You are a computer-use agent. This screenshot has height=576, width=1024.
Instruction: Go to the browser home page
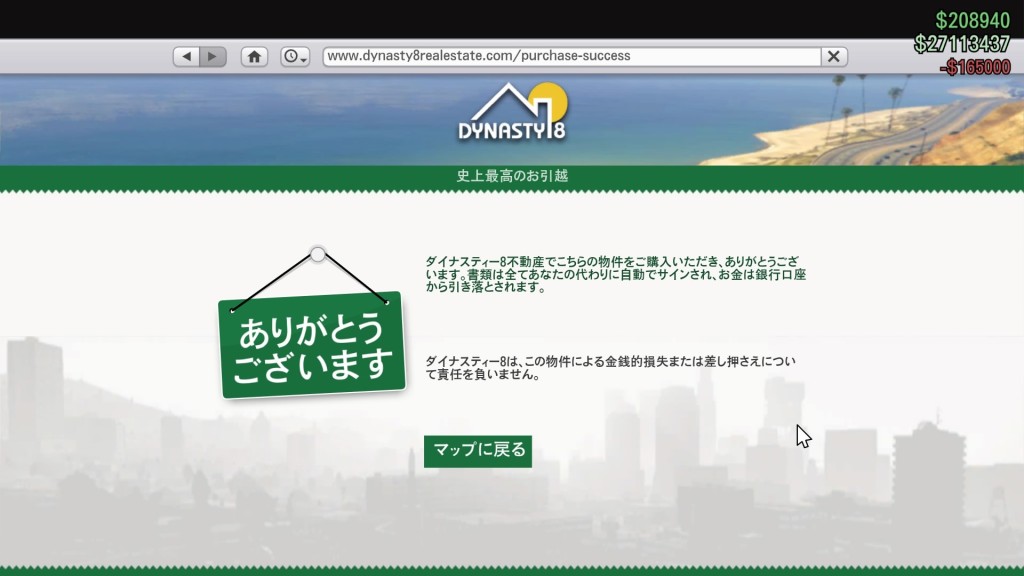pyautogui.click(x=255, y=57)
